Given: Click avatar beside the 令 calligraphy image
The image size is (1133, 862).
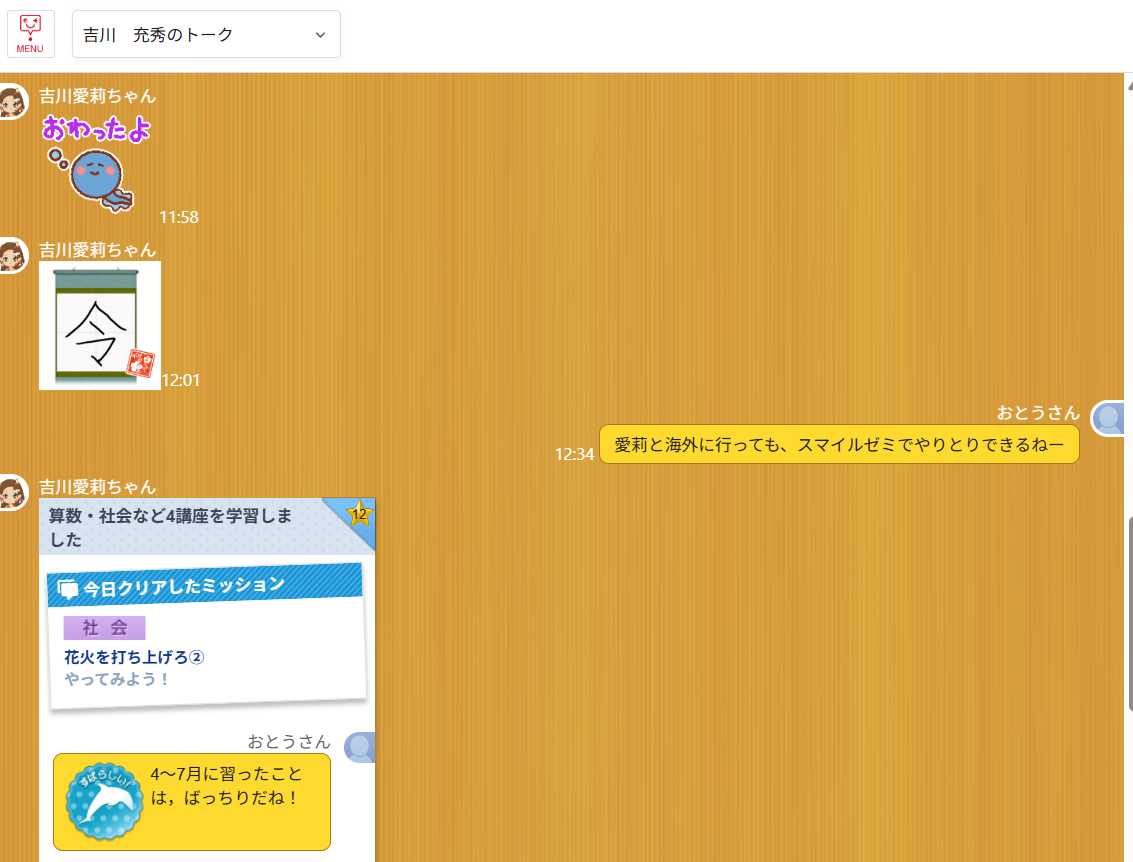Looking at the screenshot, I should pyautogui.click(x=13, y=256).
